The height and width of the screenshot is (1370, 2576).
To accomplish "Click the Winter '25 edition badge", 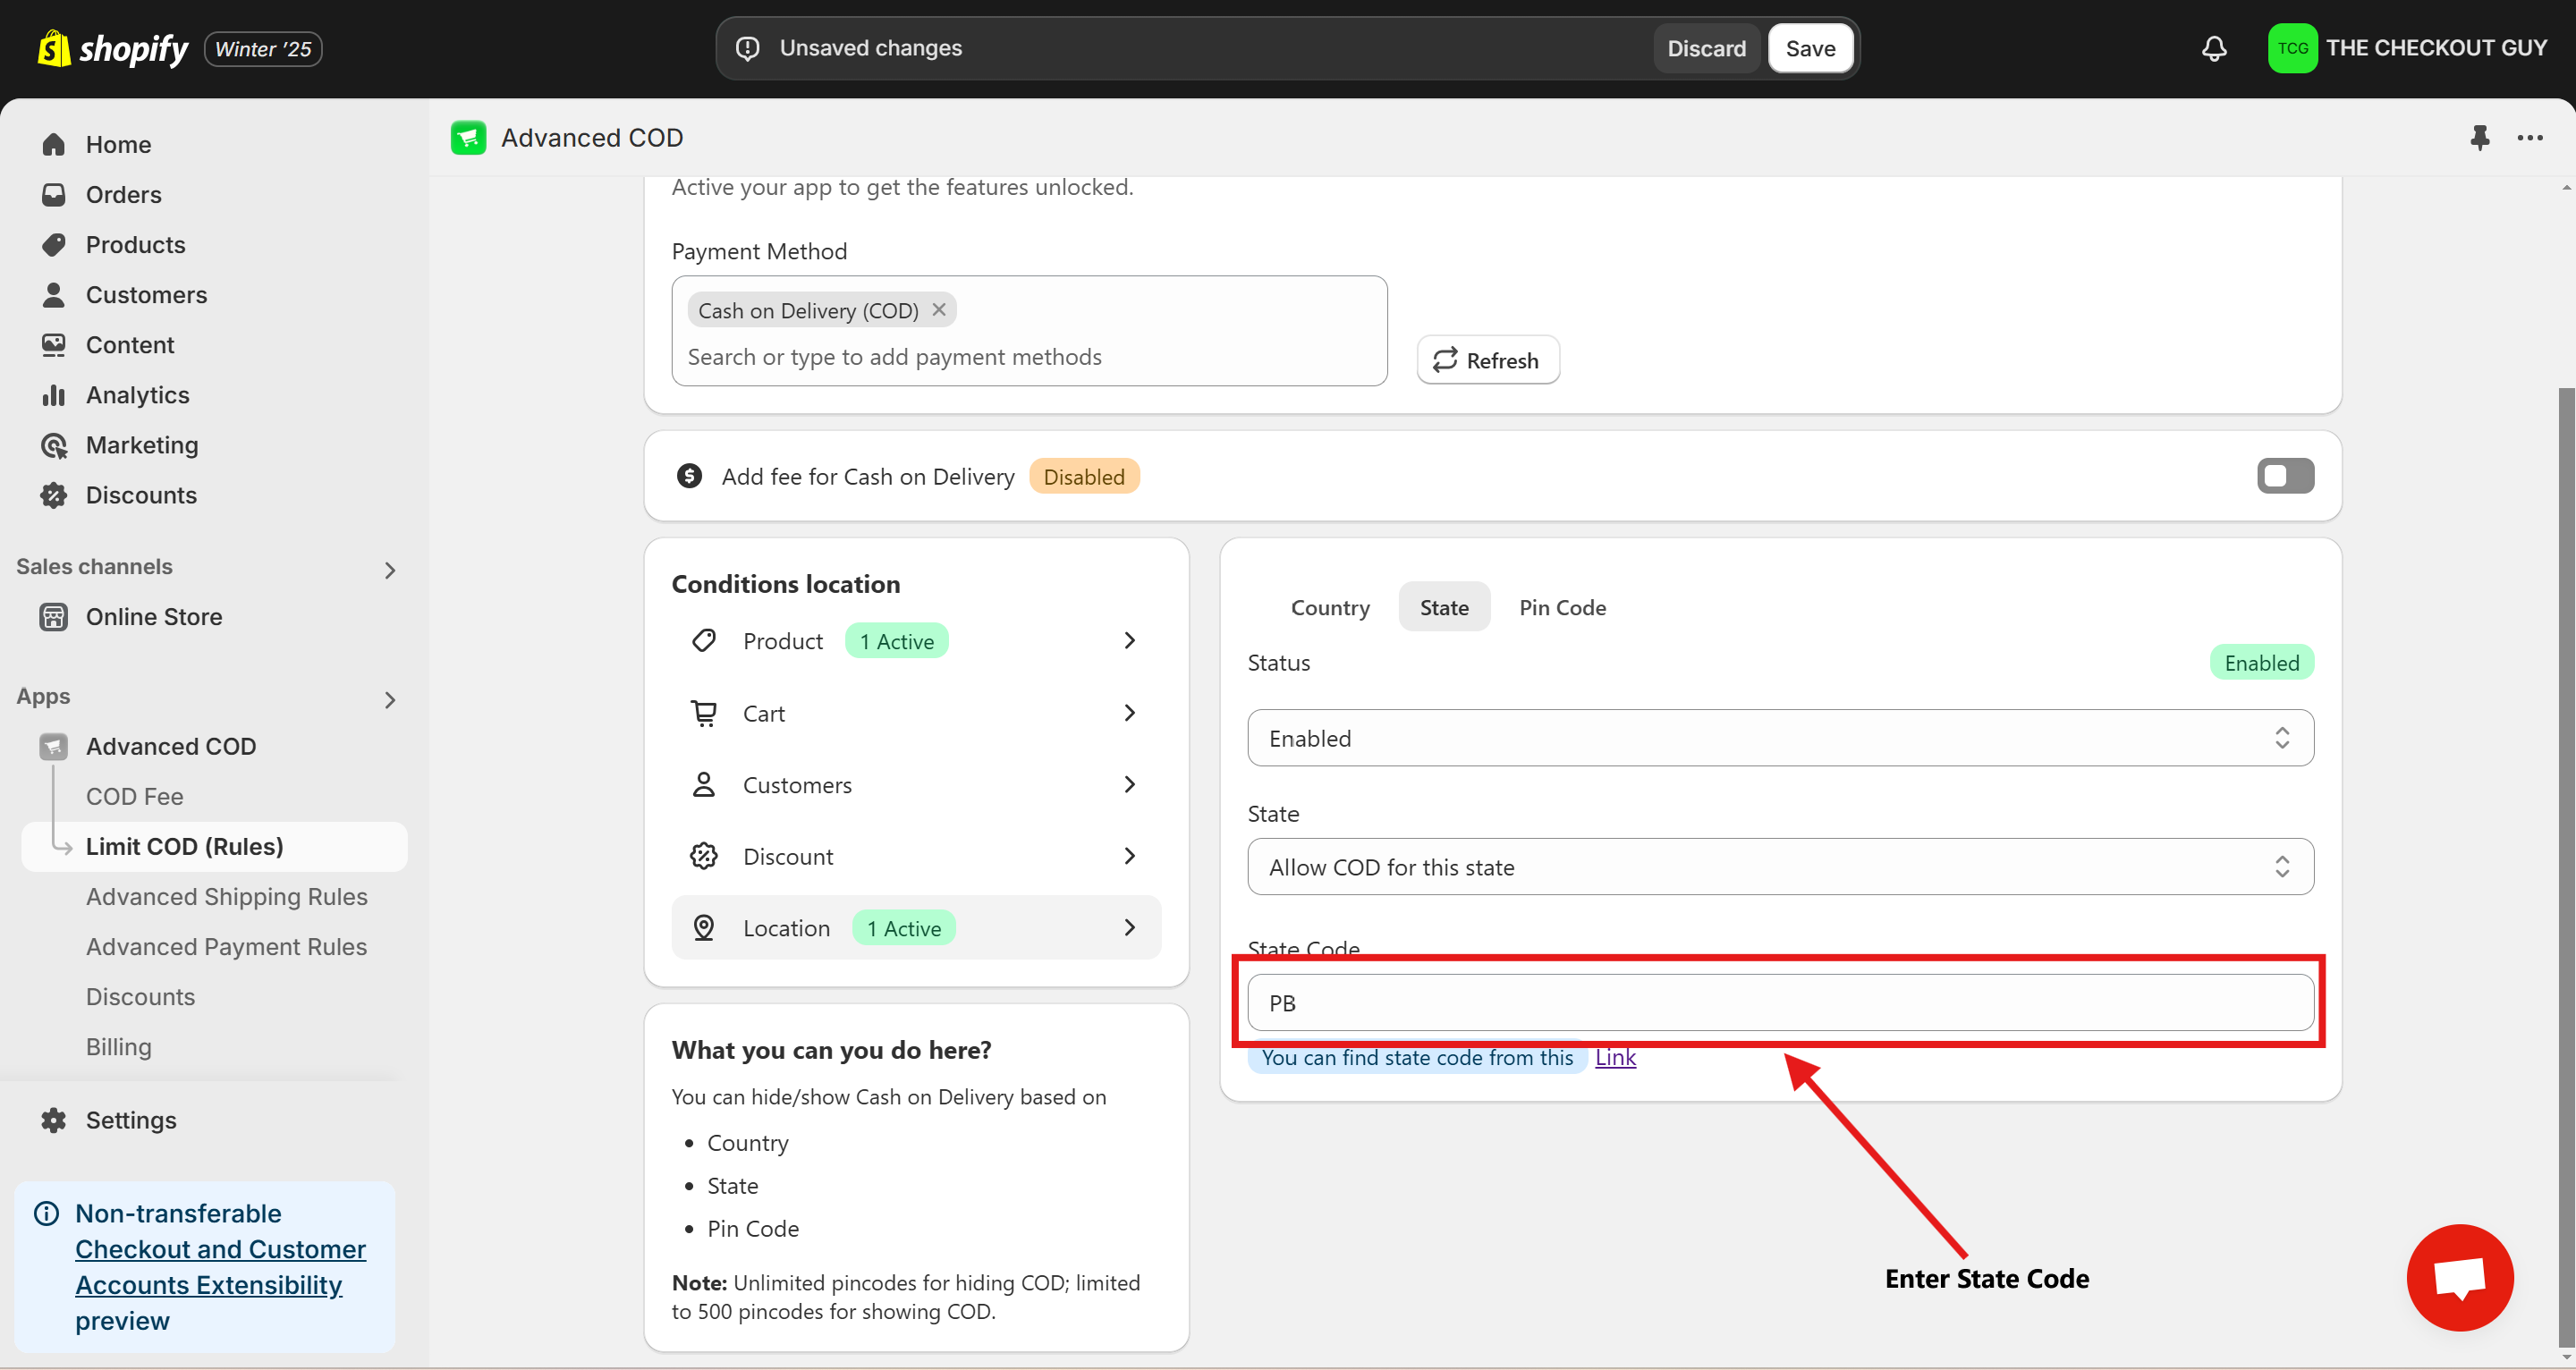I will [263, 49].
